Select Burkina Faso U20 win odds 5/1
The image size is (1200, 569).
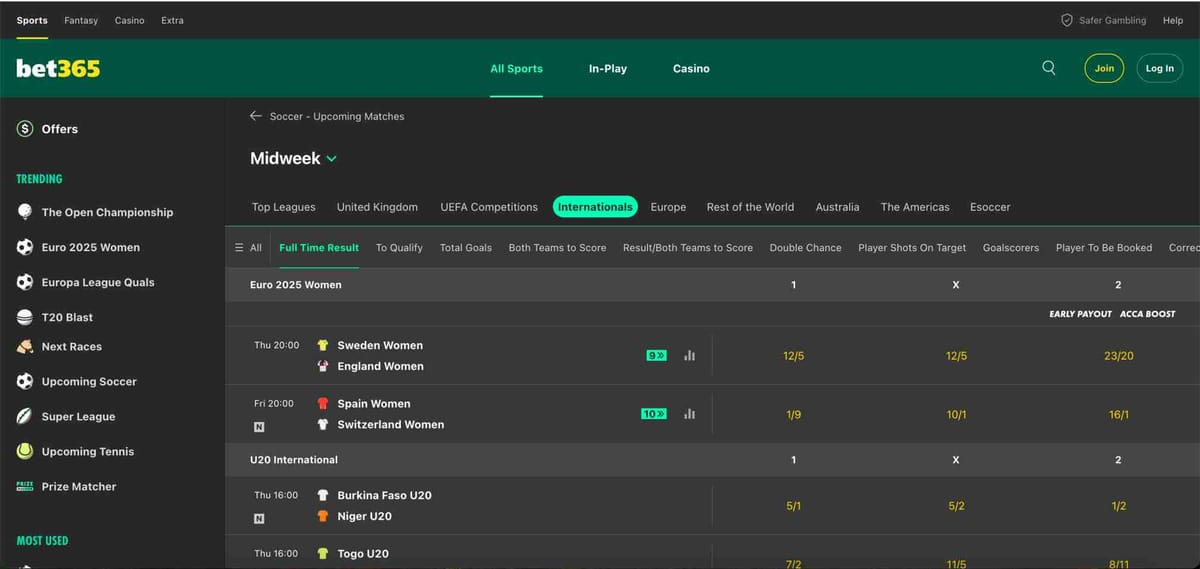point(793,506)
